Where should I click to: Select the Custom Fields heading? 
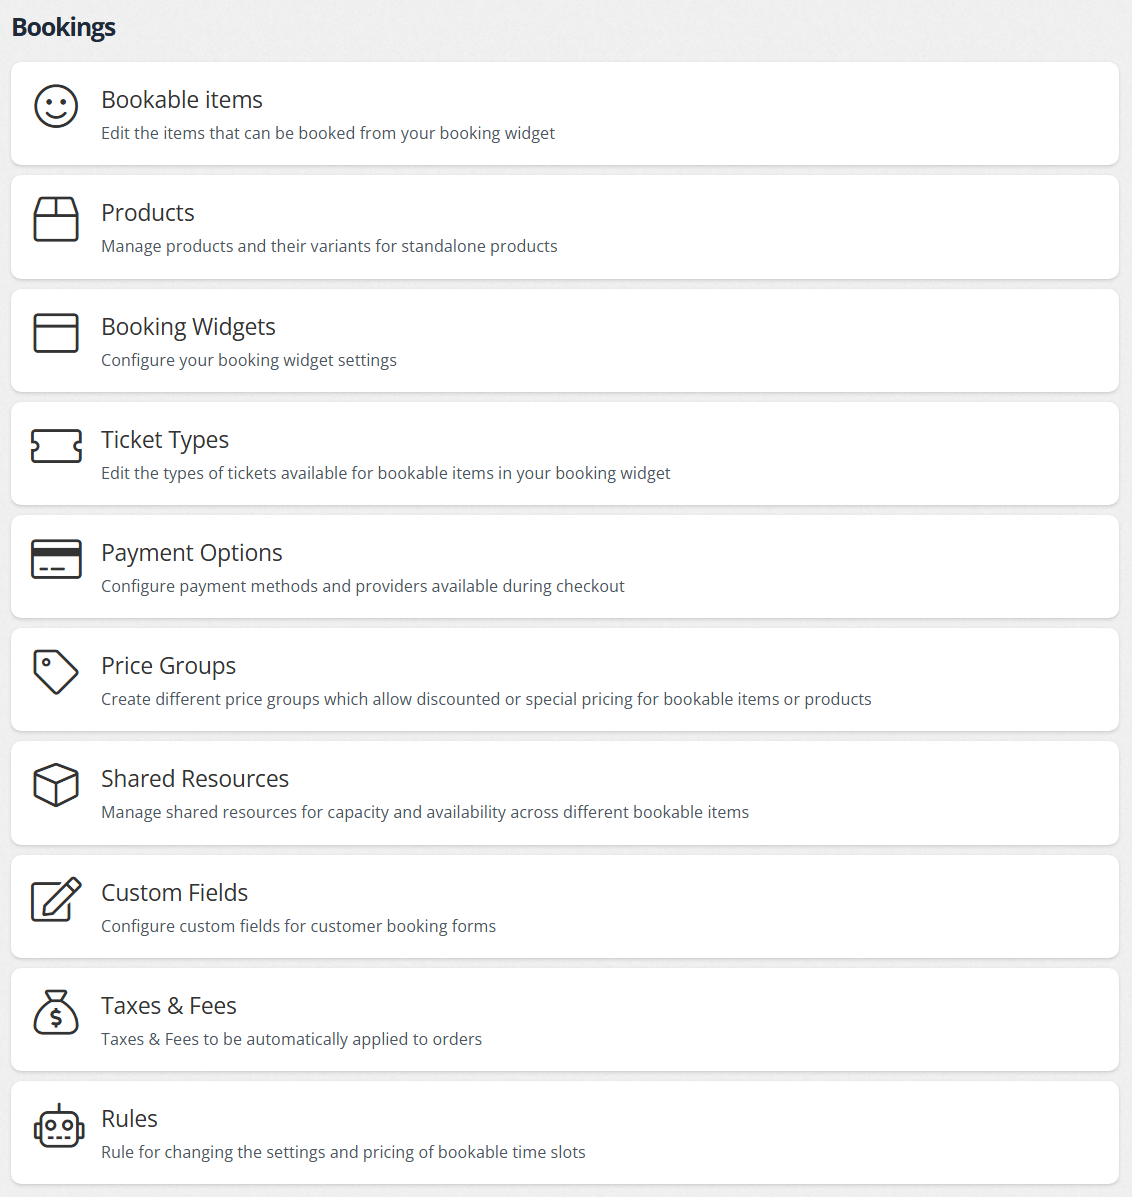point(175,893)
